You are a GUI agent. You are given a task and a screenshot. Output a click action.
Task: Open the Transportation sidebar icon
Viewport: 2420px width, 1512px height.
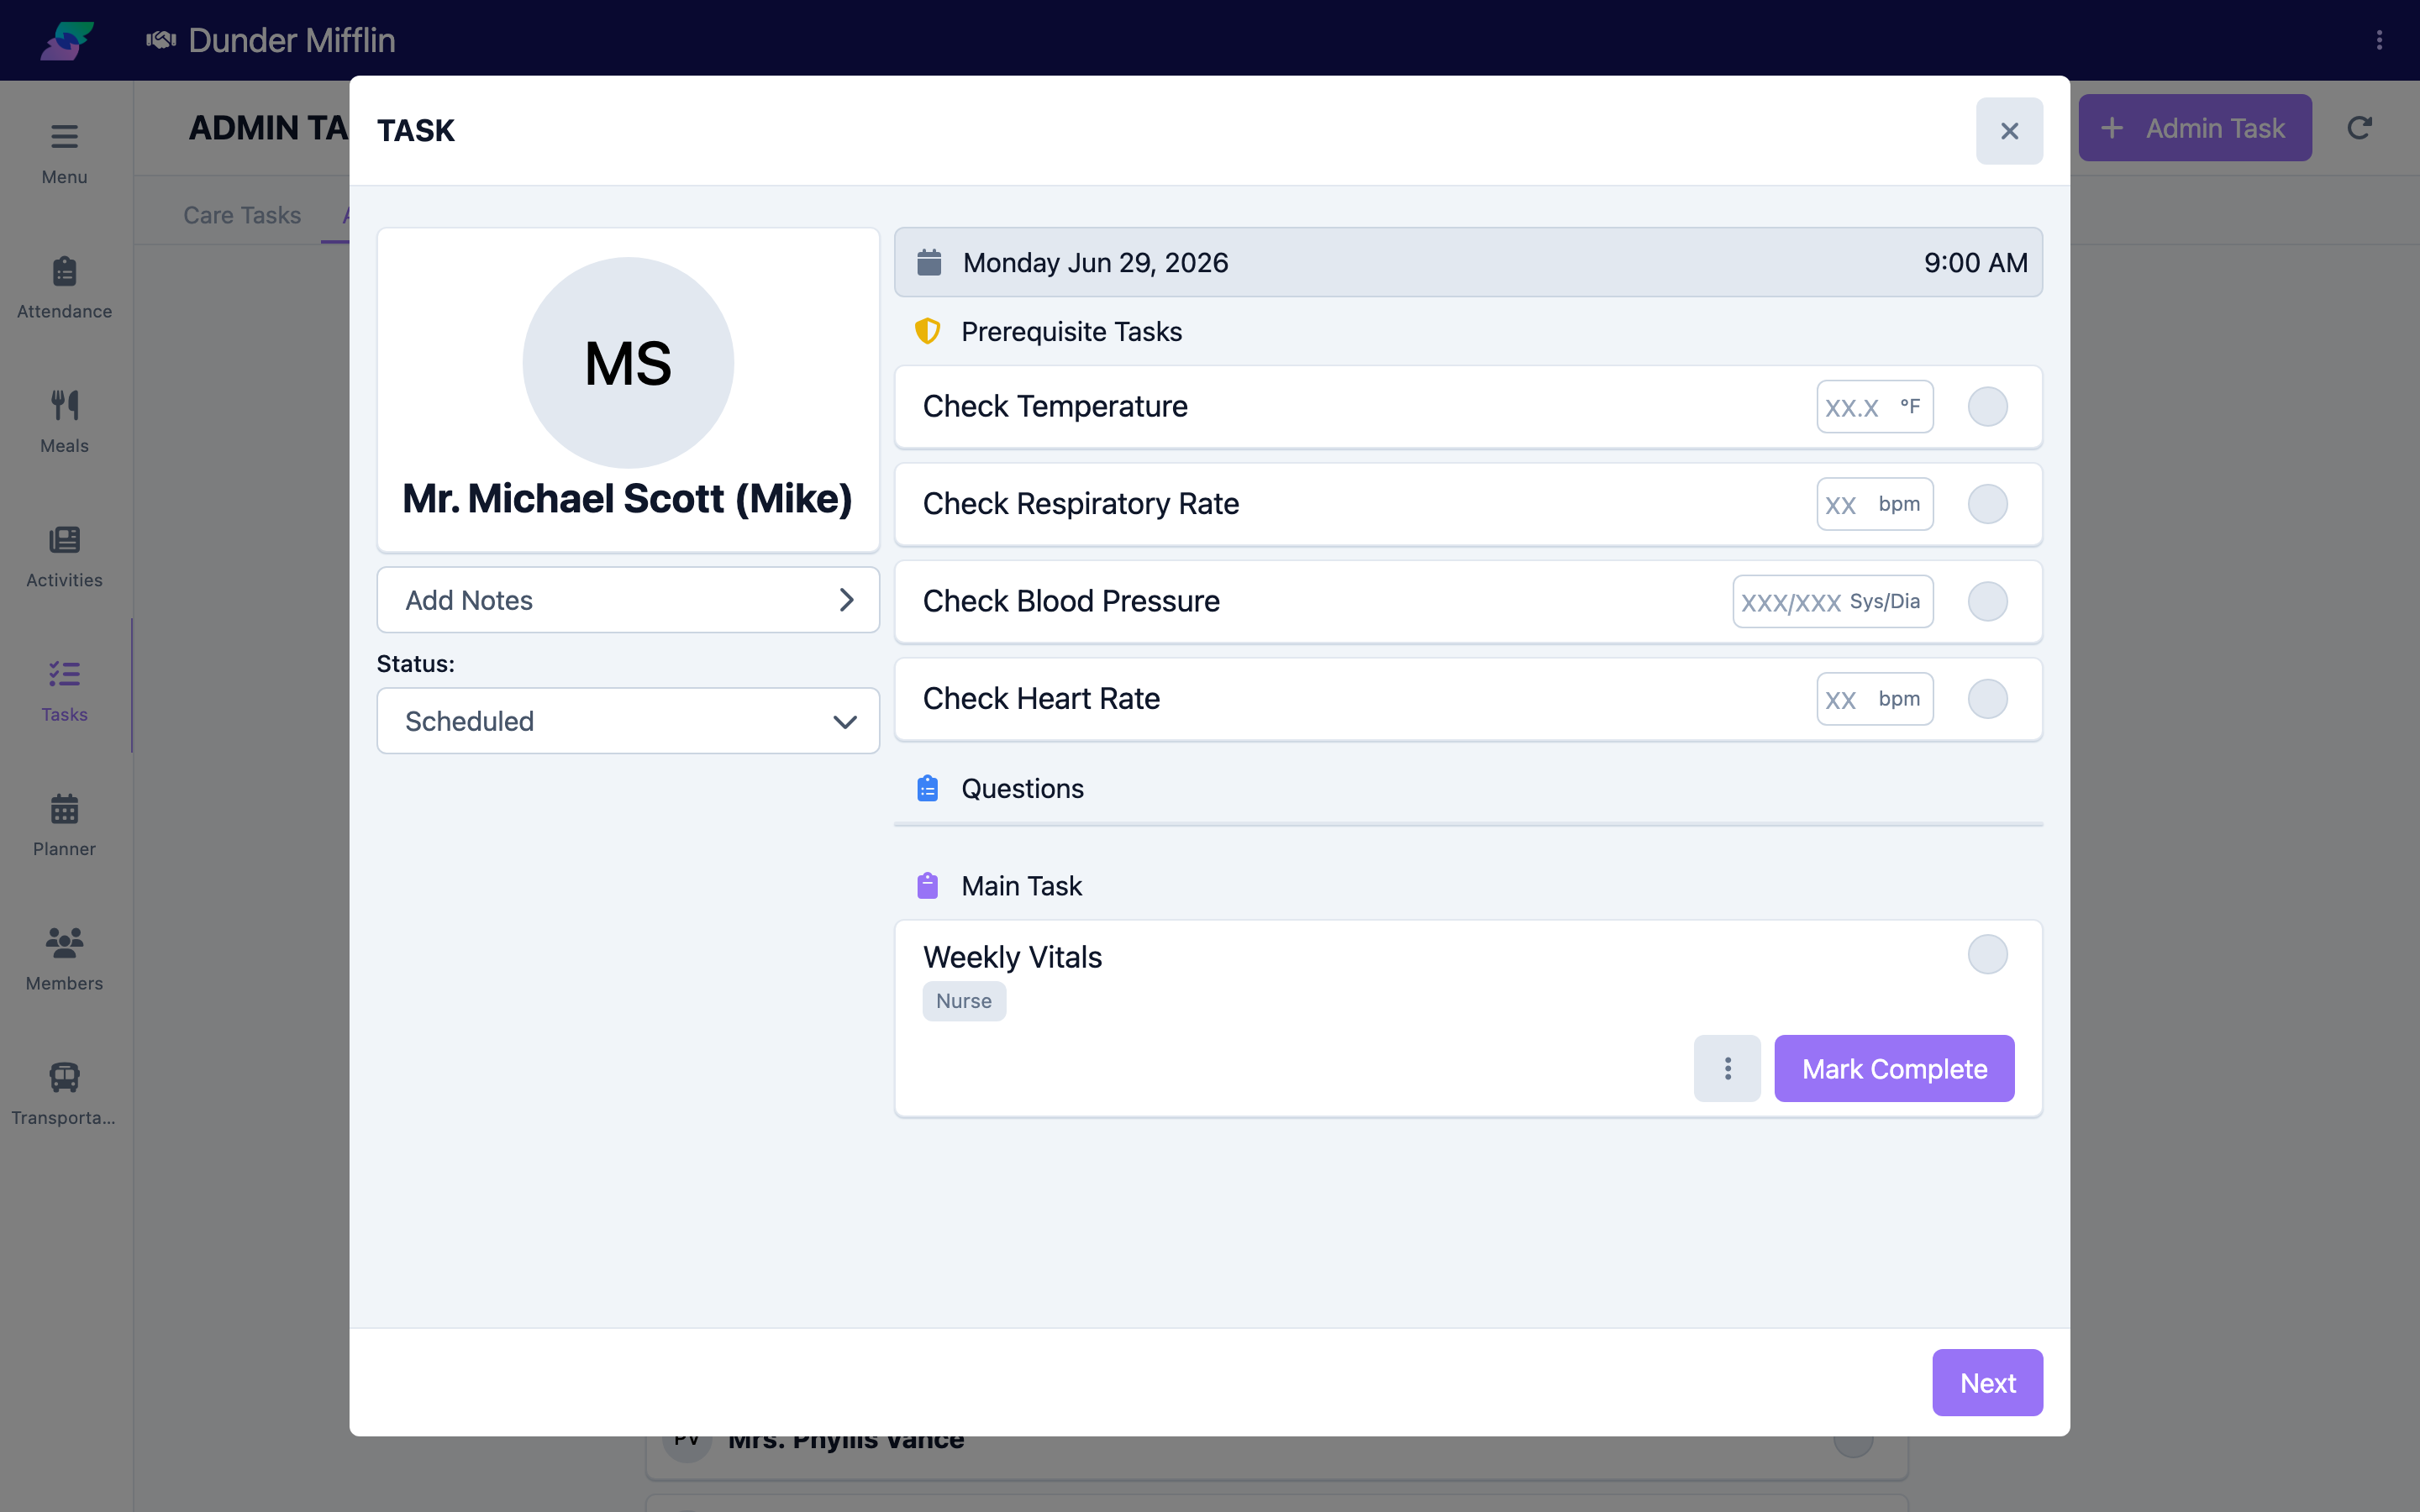(x=64, y=1093)
